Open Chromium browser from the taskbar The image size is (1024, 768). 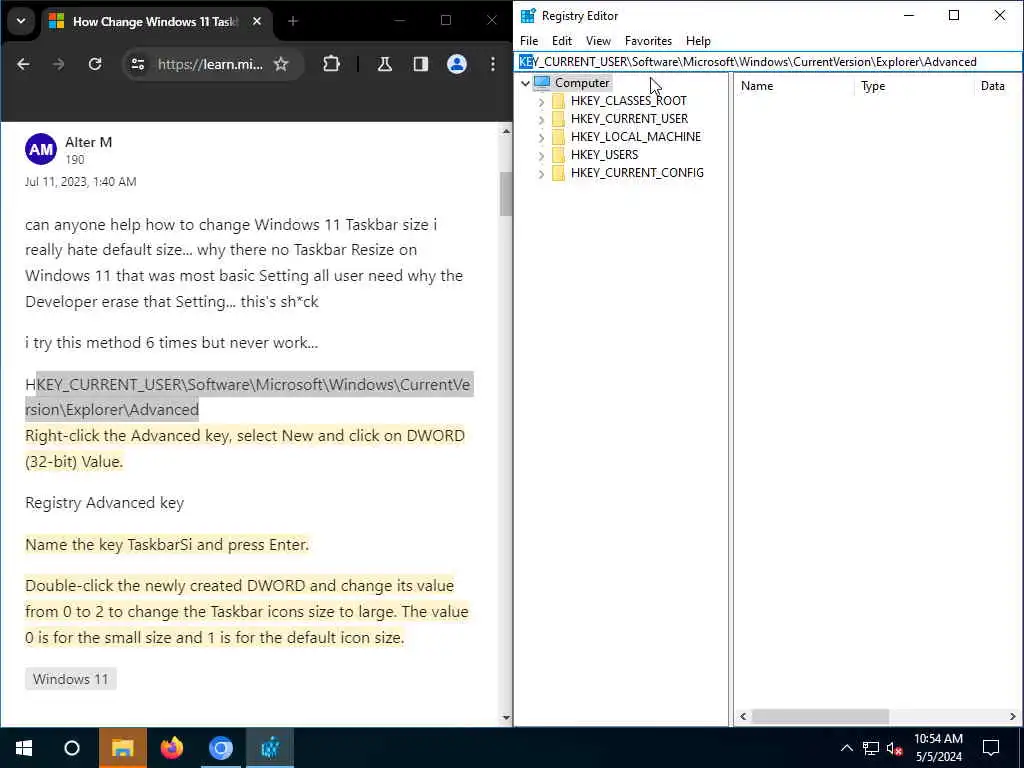[221, 748]
